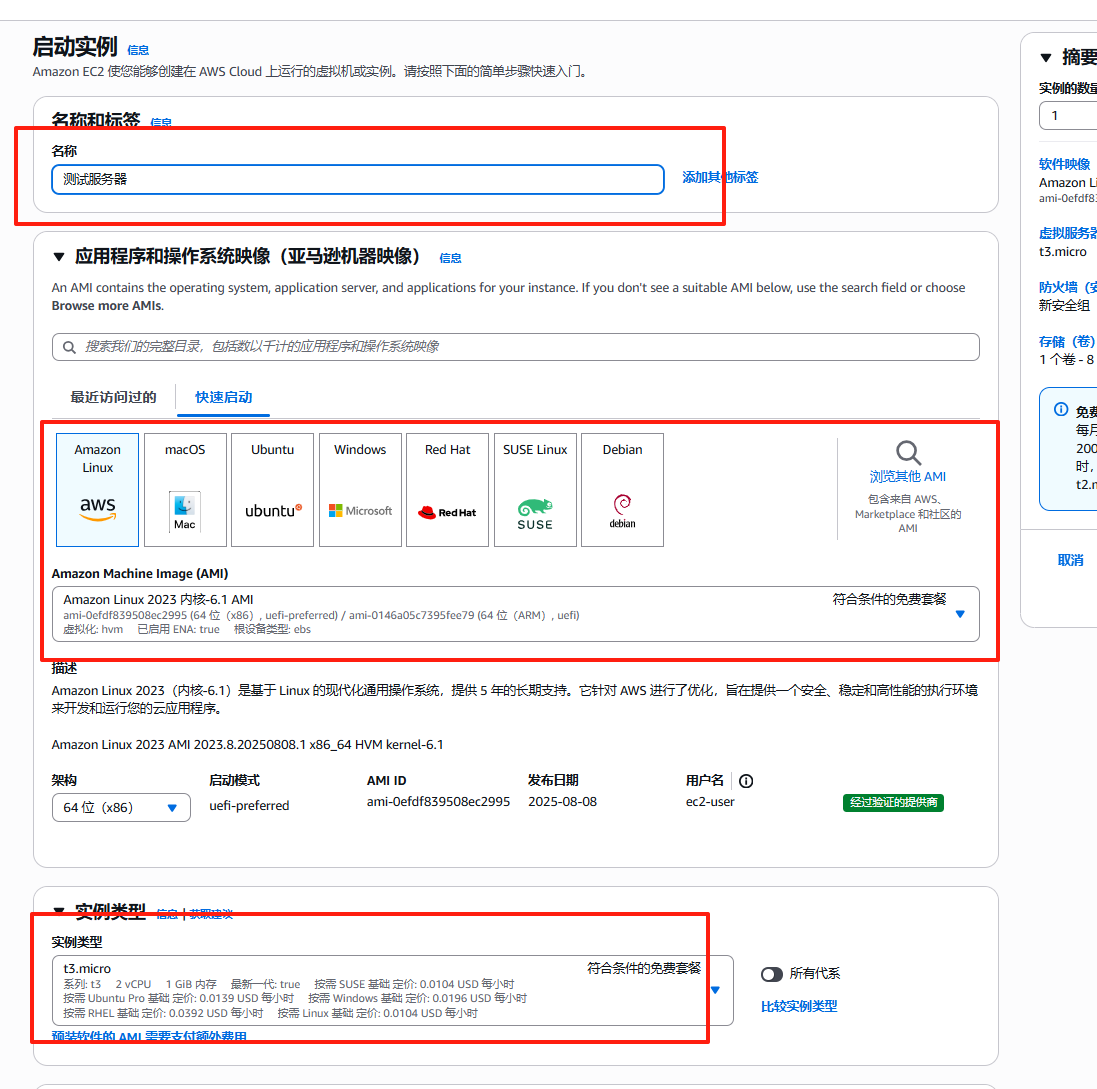This screenshot has height=1089, width=1097.
Task: Select the Red Hat AMI tile
Action: pyautogui.click(x=448, y=490)
